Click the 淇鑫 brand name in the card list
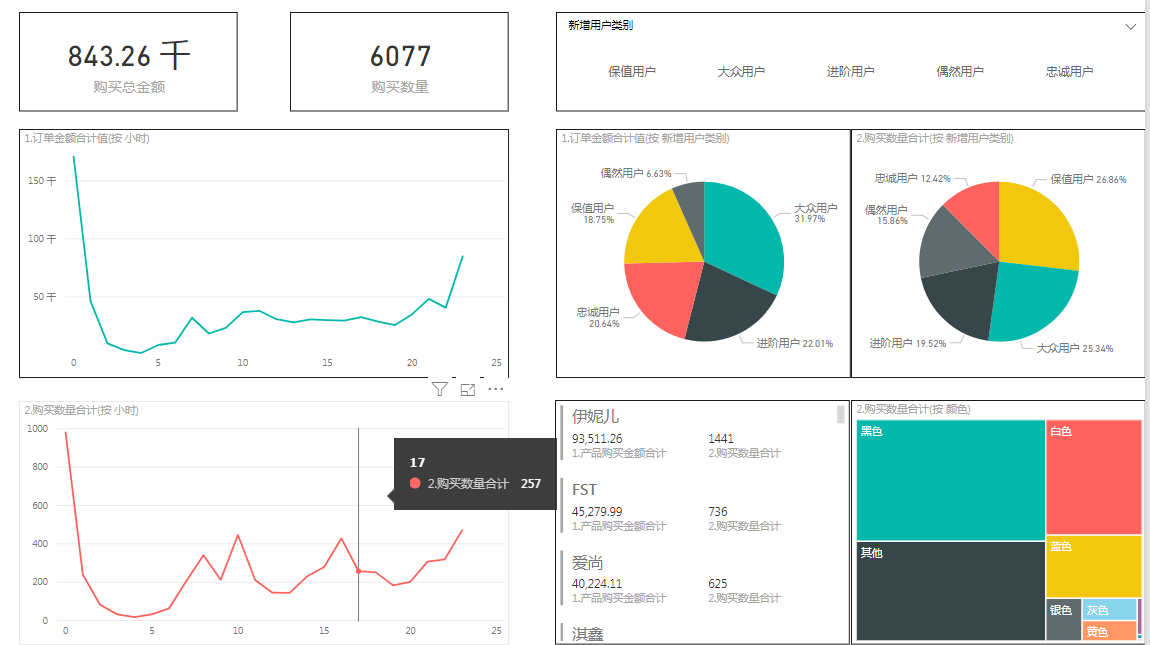The height and width of the screenshot is (645, 1150). [x=587, y=634]
